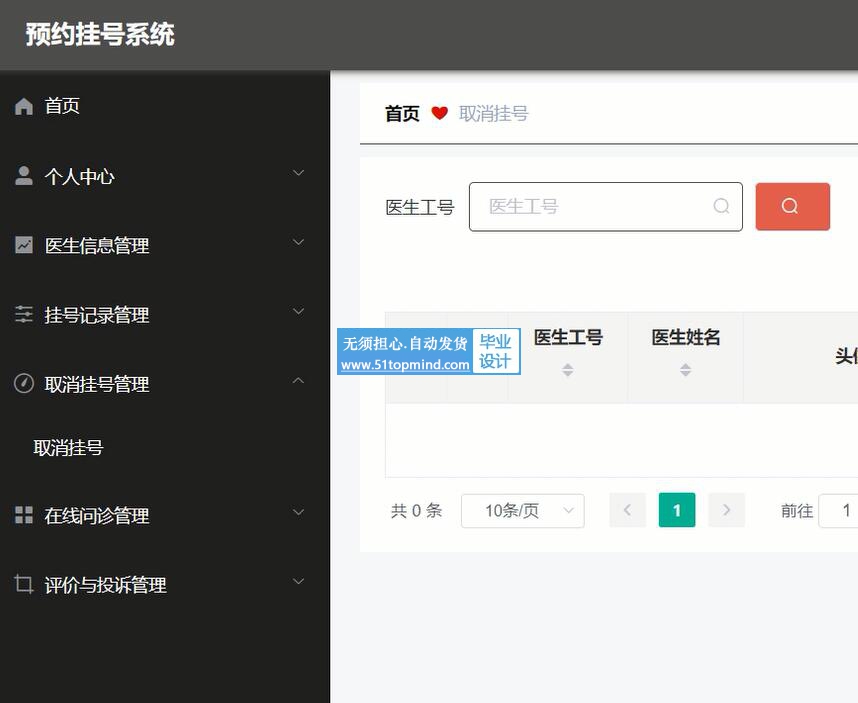Click the grid icon beside 在线问诊管理

tap(24, 515)
